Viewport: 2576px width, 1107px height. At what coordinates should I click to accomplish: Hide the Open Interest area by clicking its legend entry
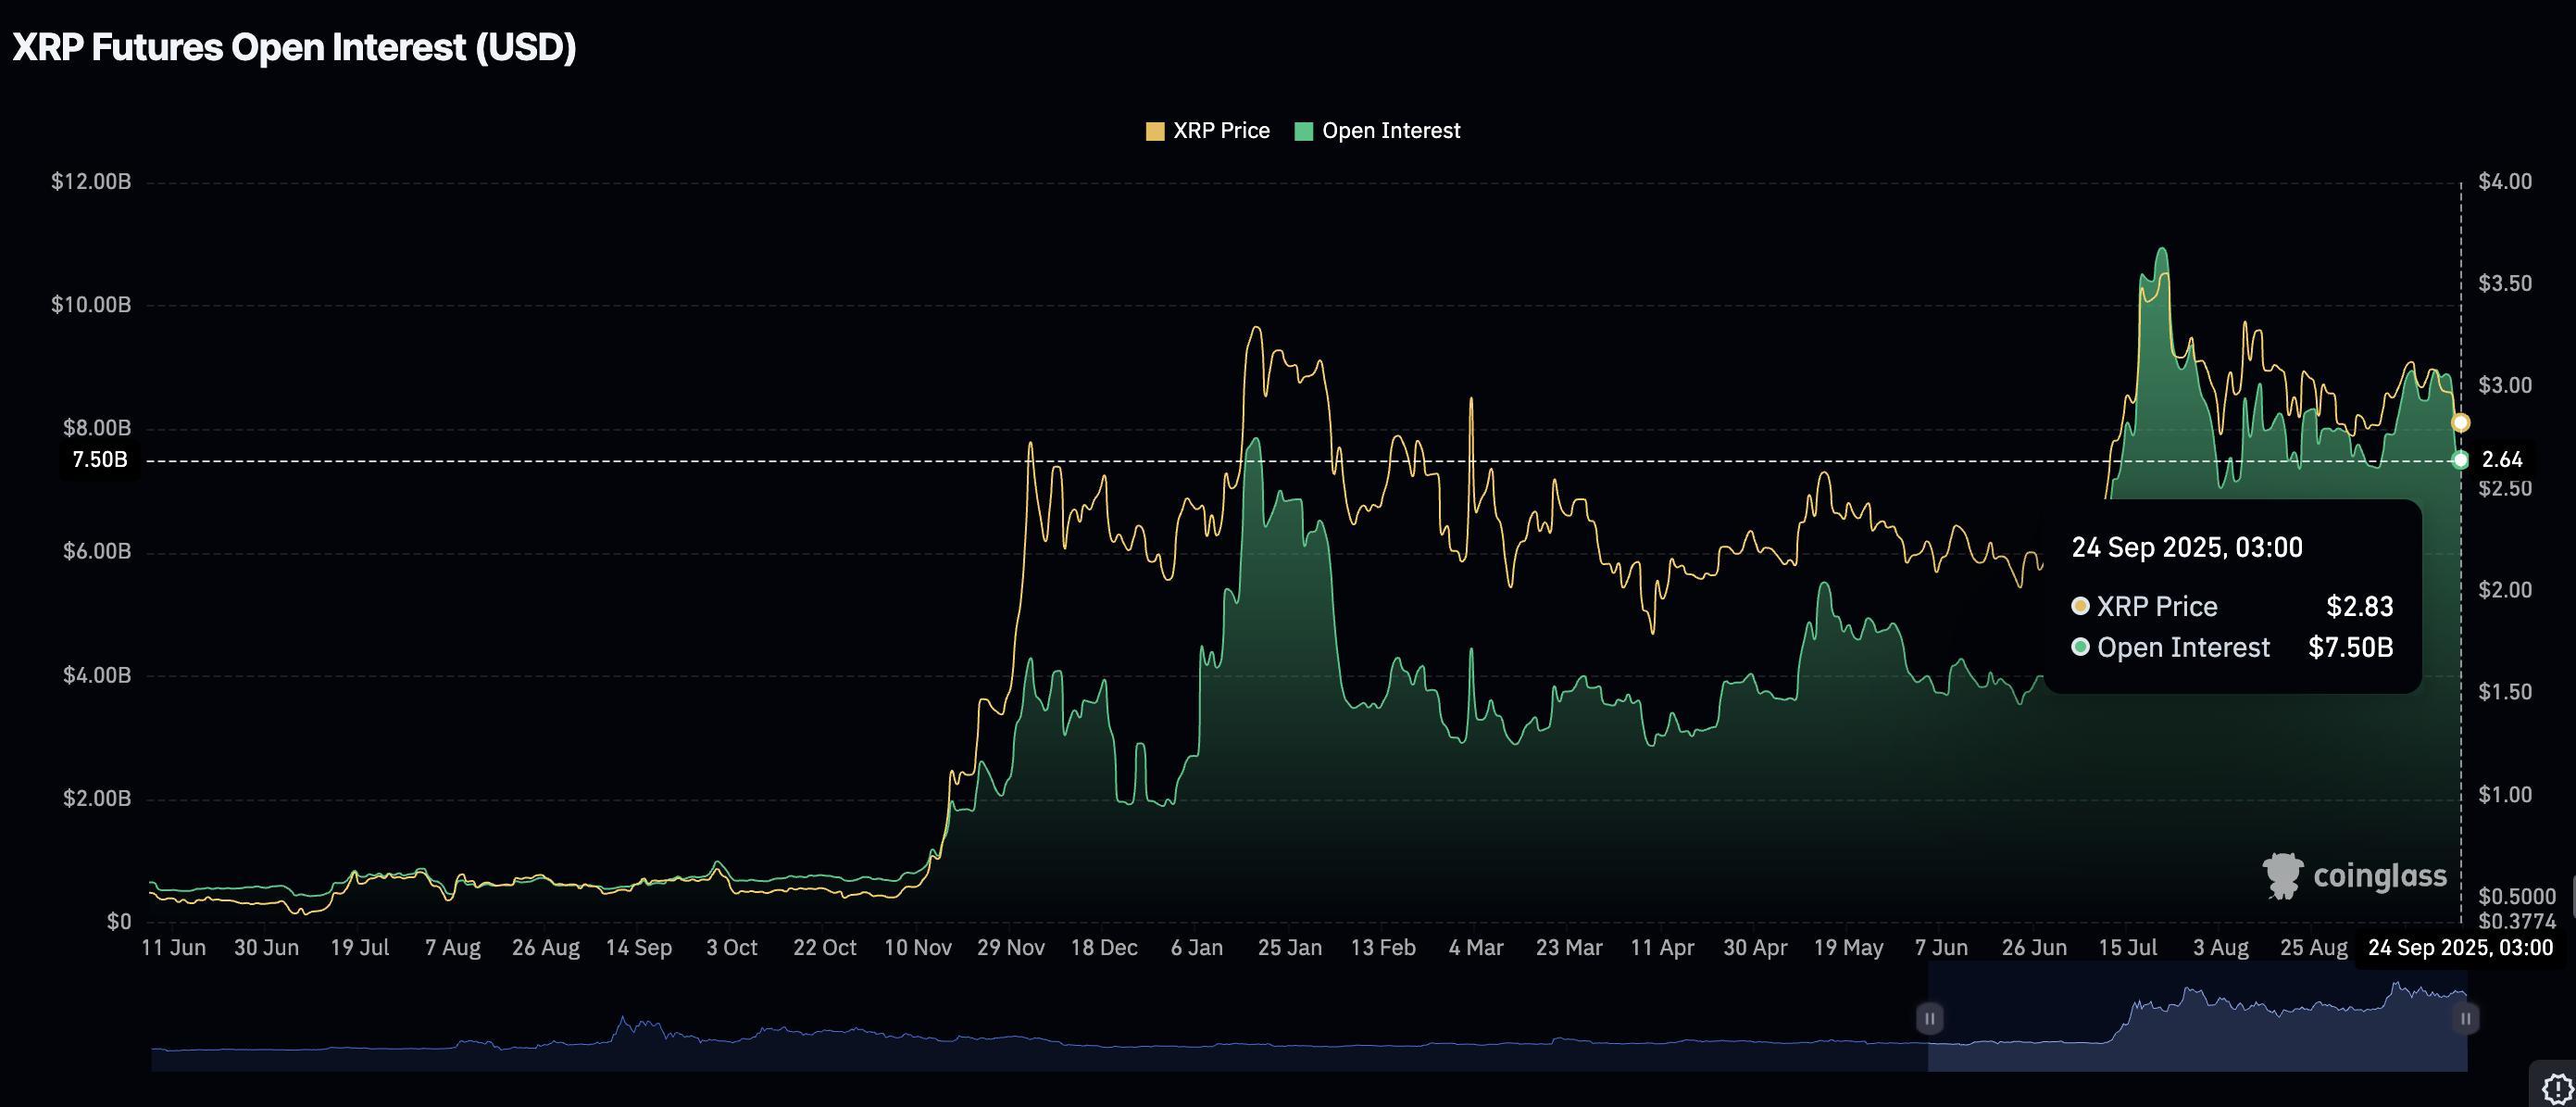click(1390, 130)
